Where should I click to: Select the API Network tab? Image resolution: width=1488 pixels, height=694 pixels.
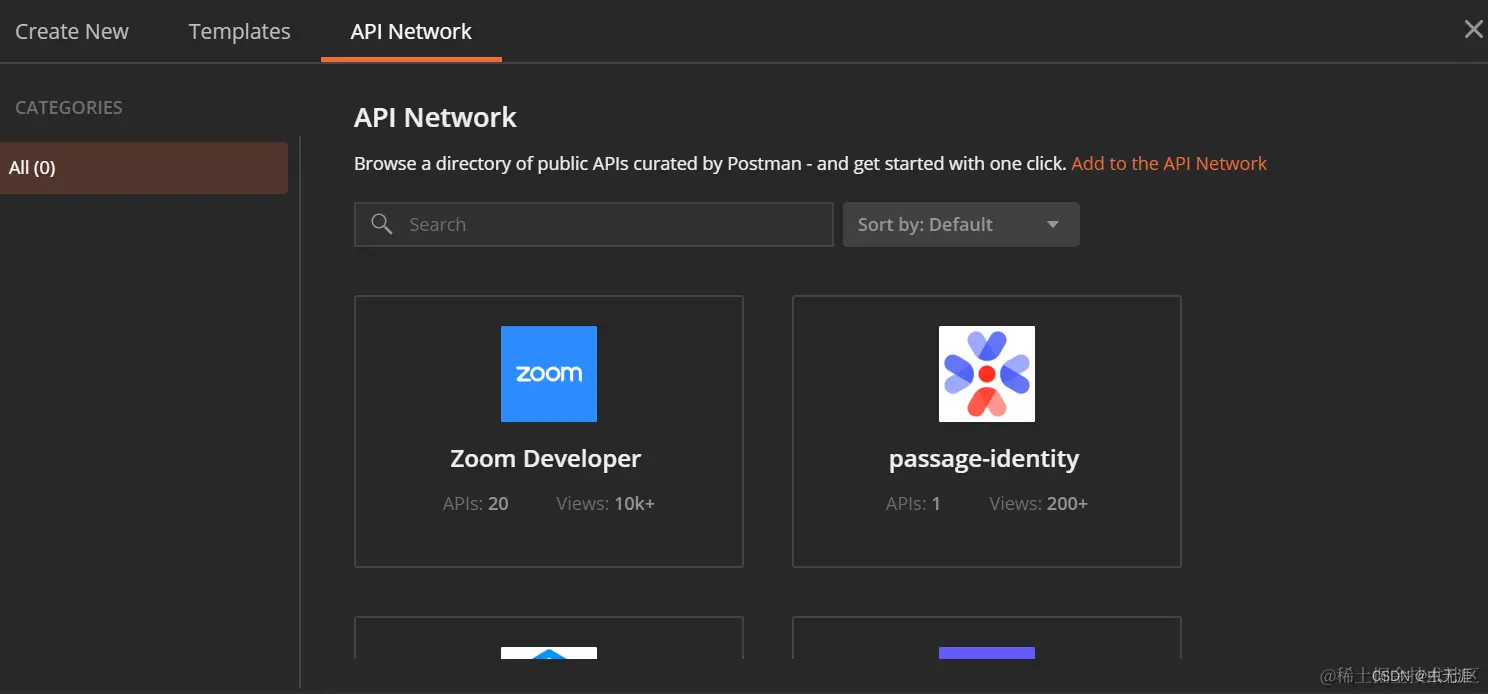click(411, 31)
